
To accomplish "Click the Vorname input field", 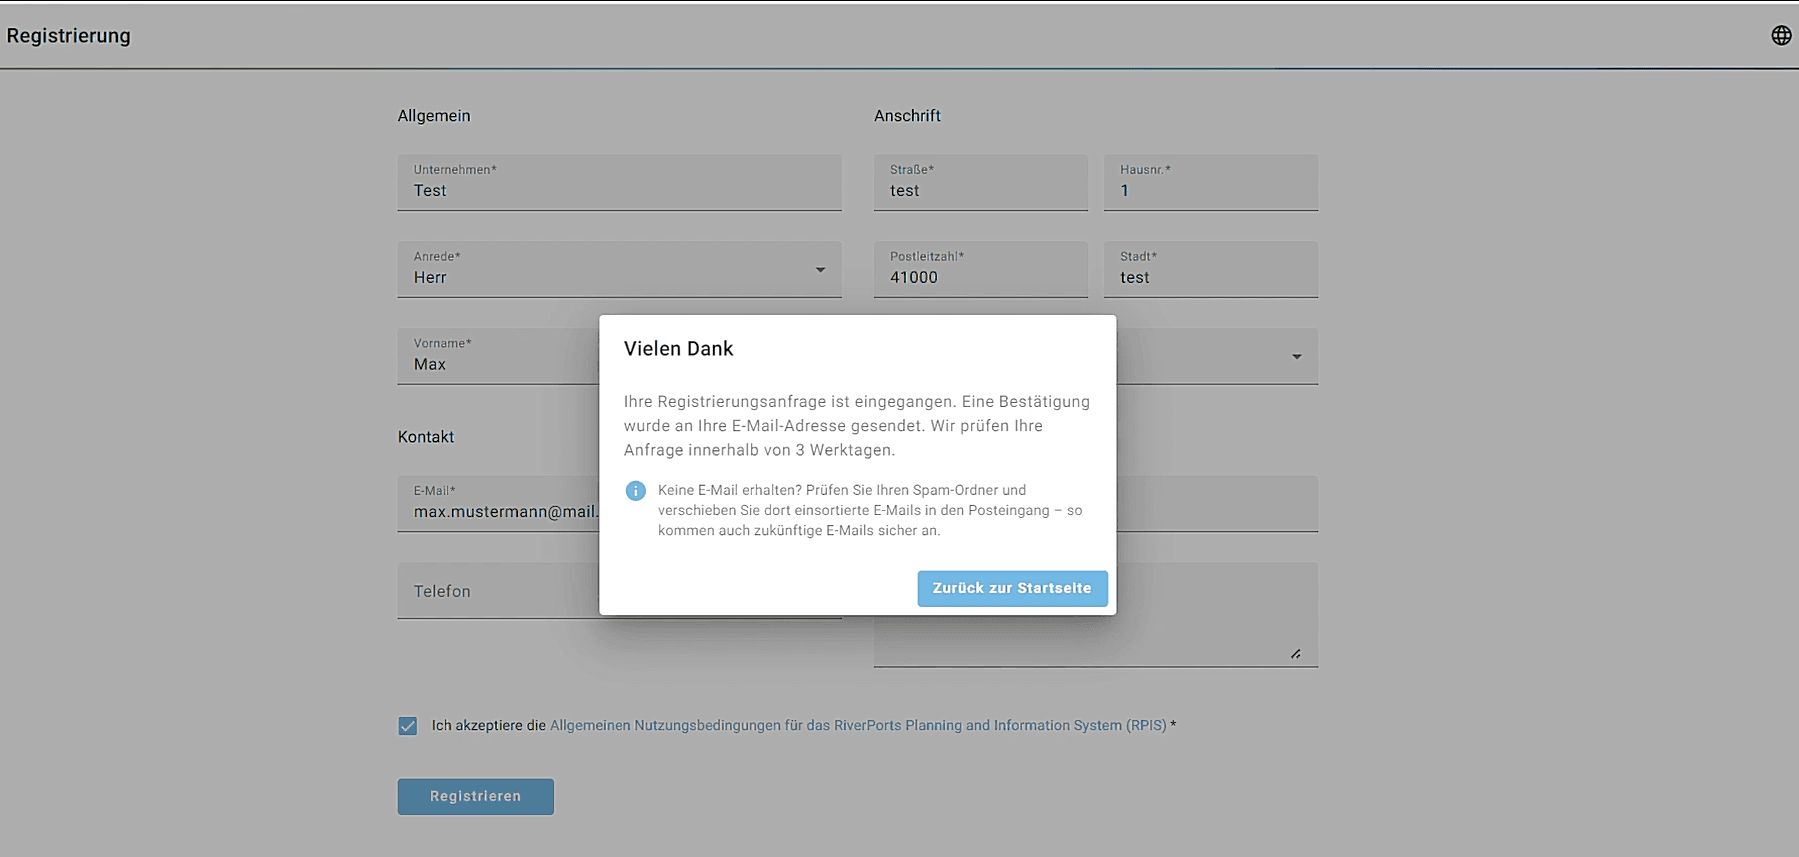I will click(498, 356).
